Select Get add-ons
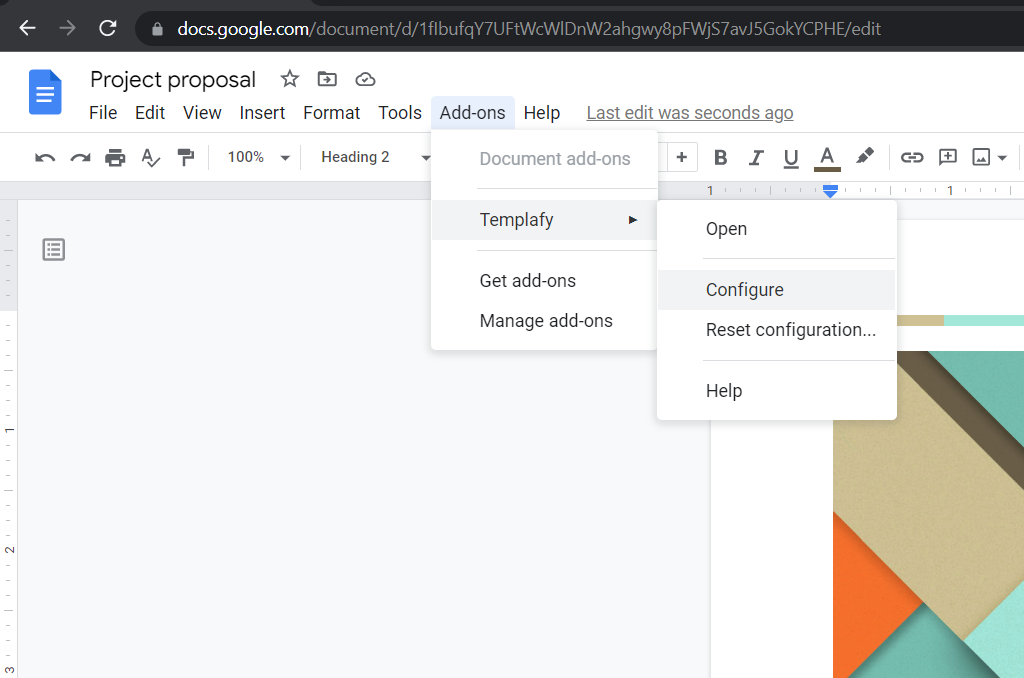 [545, 281]
